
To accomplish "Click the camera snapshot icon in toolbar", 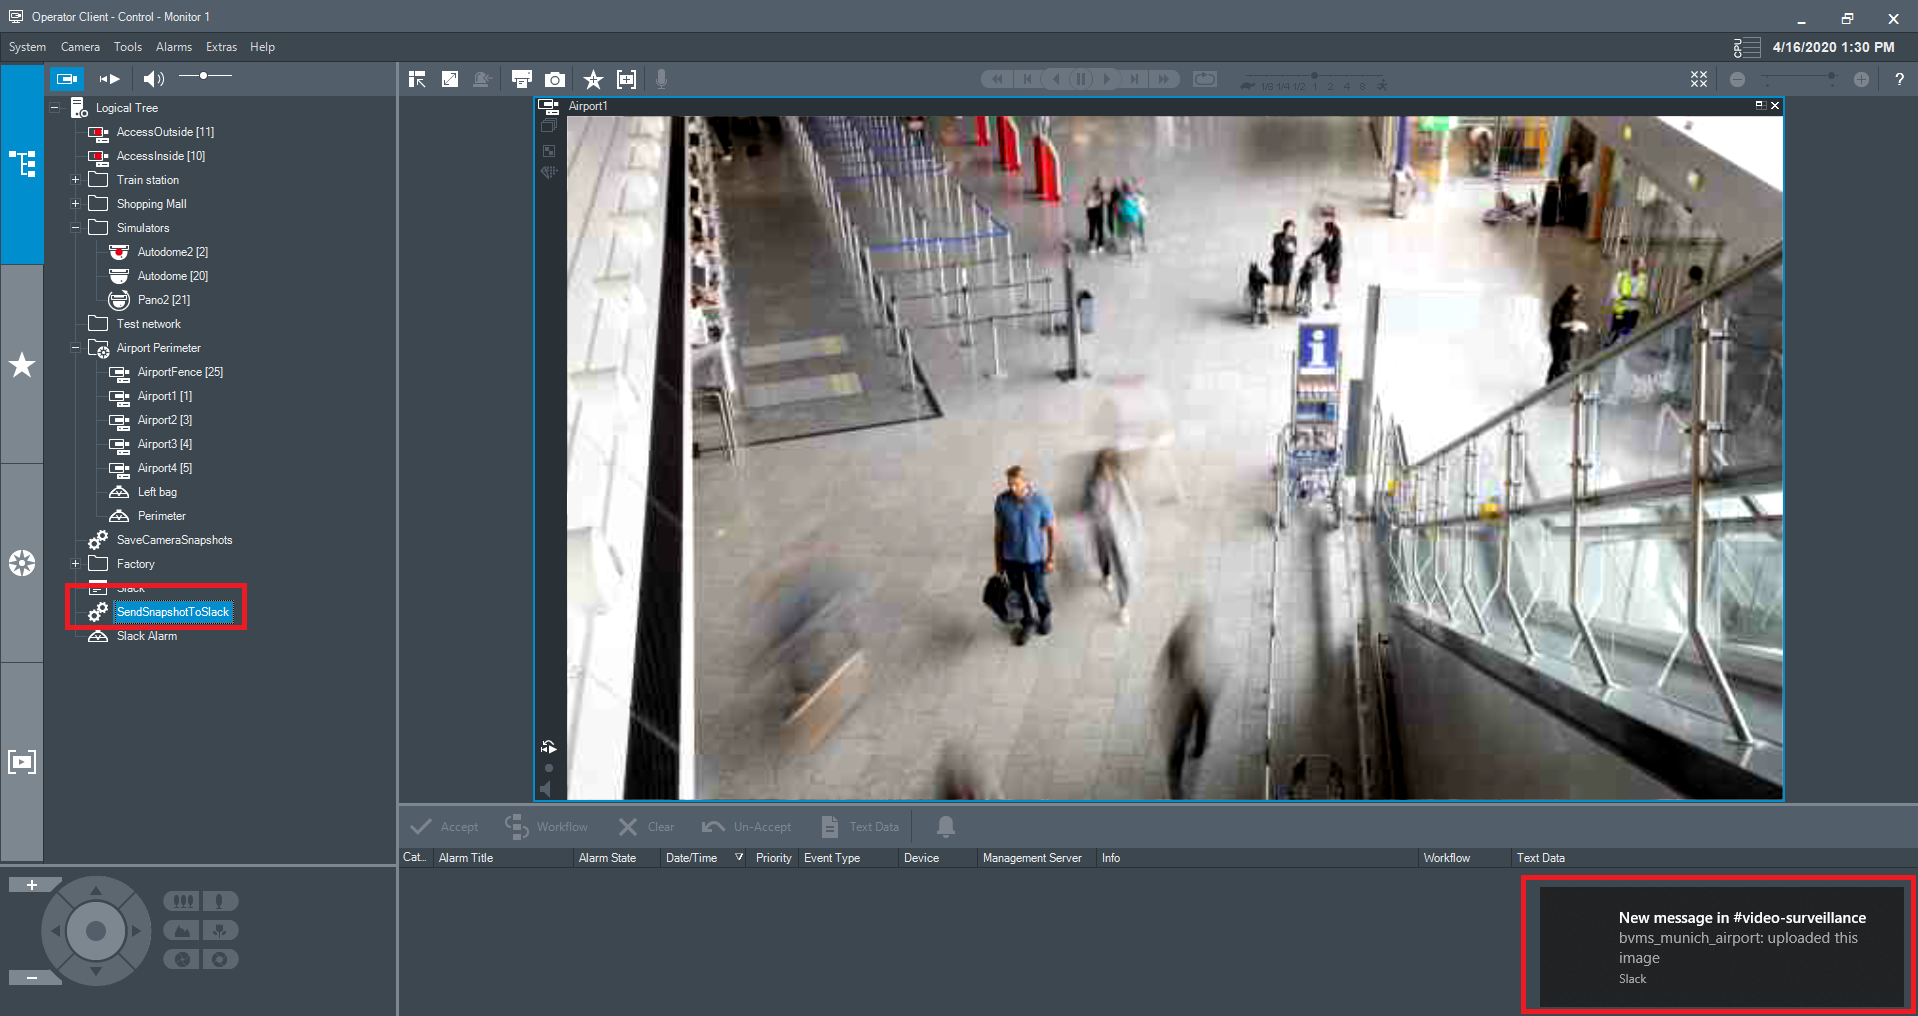I will tap(555, 80).
